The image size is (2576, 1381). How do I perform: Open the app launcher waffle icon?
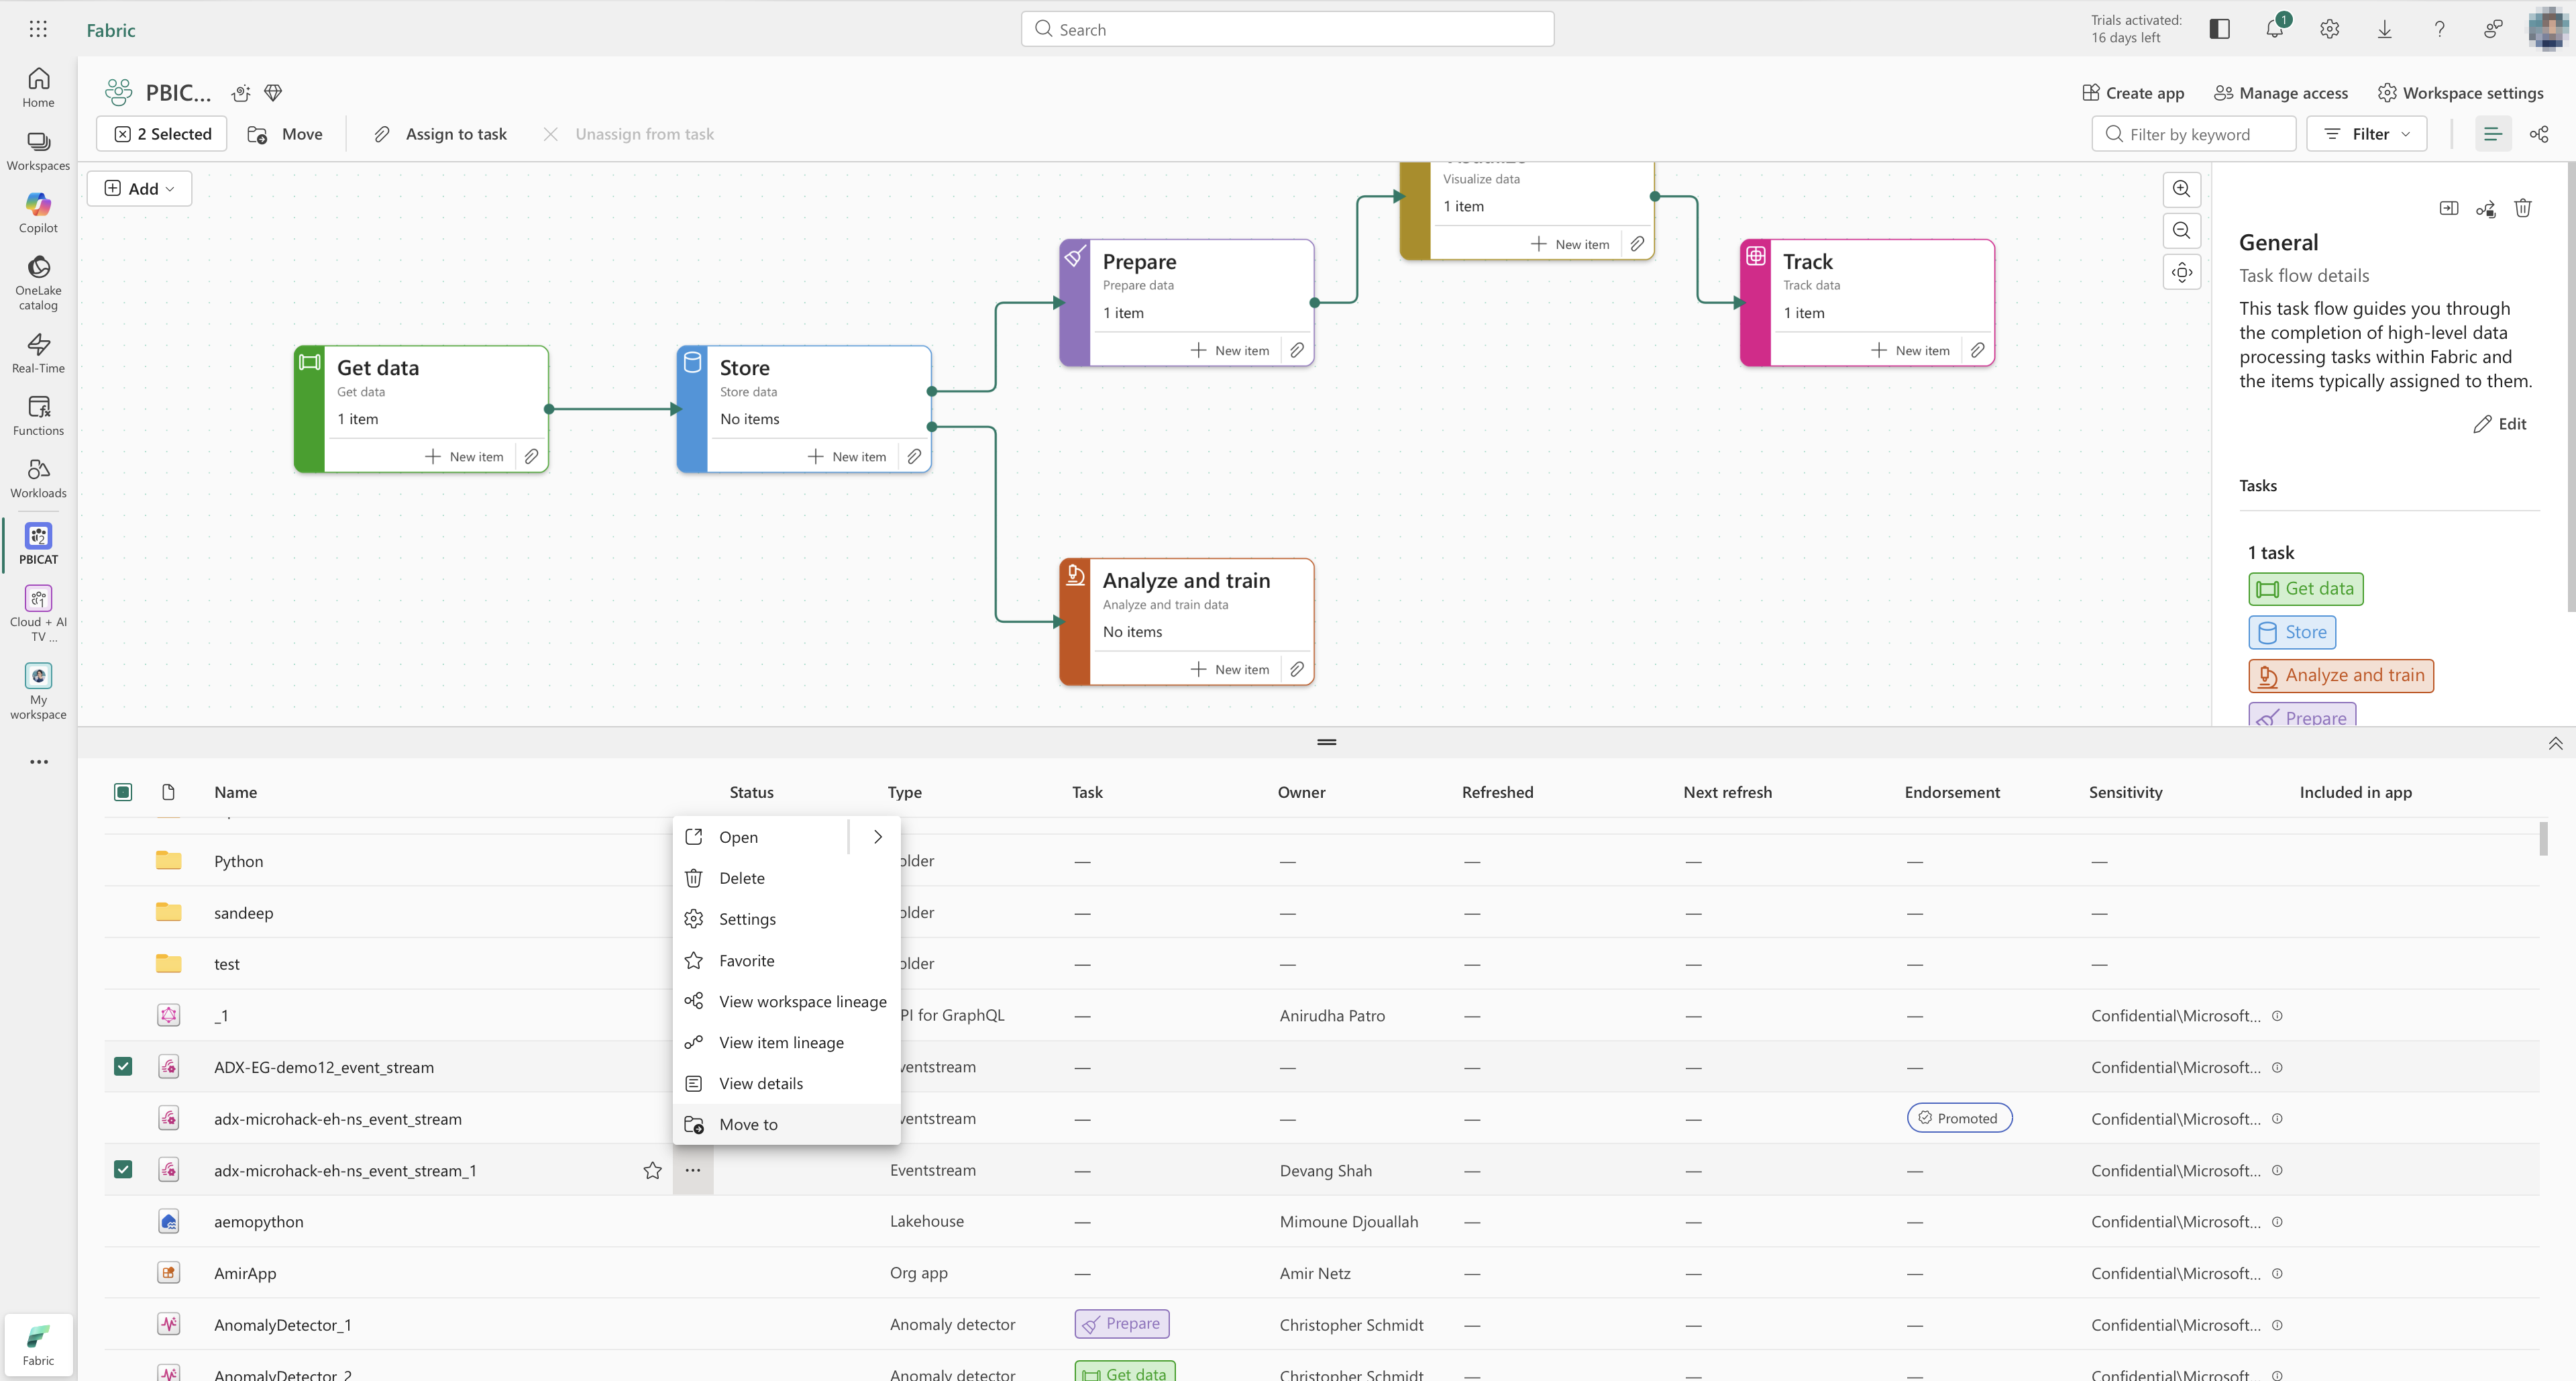click(x=38, y=29)
